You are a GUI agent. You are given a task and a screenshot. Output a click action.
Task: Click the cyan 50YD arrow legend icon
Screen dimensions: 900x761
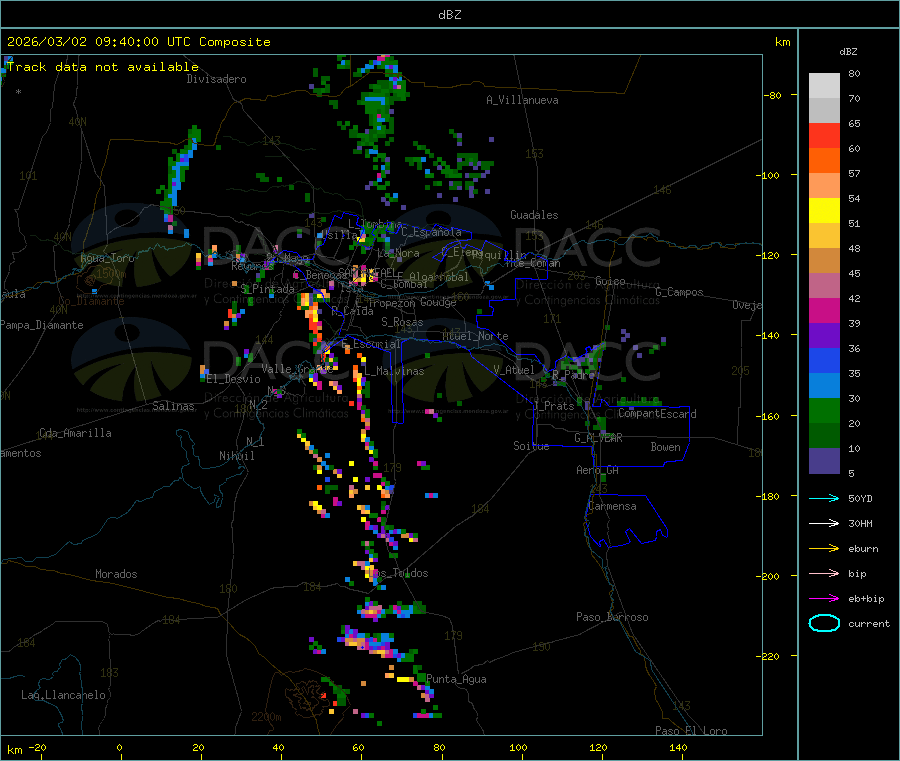(x=824, y=498)
